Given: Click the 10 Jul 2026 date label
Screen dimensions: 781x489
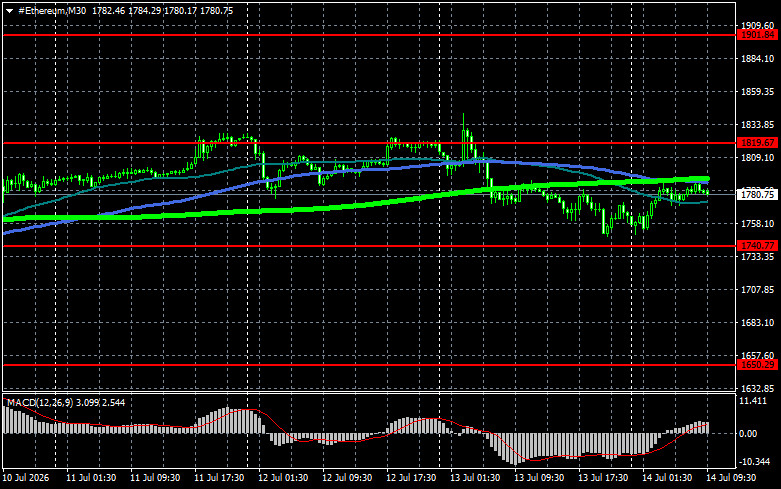Looking at the screenshot, I should click(x=26, y=478).
